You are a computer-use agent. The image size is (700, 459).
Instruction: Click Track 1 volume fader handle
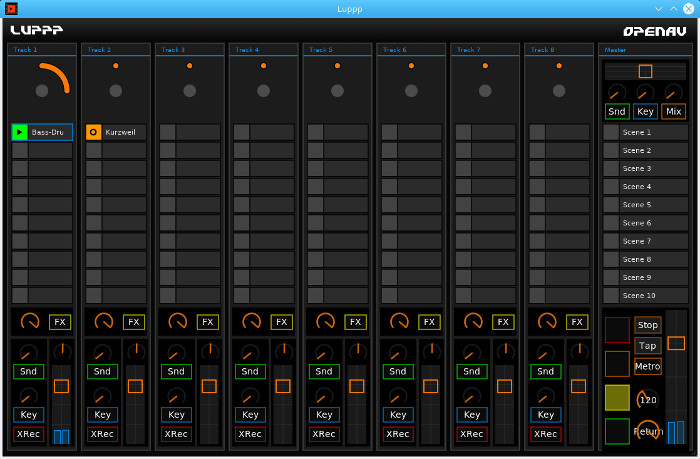tap(62, 386)
